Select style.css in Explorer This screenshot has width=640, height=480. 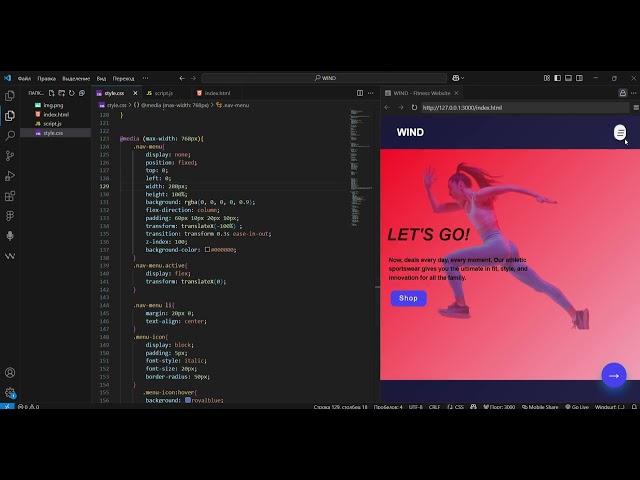click(x=56, y=133)
